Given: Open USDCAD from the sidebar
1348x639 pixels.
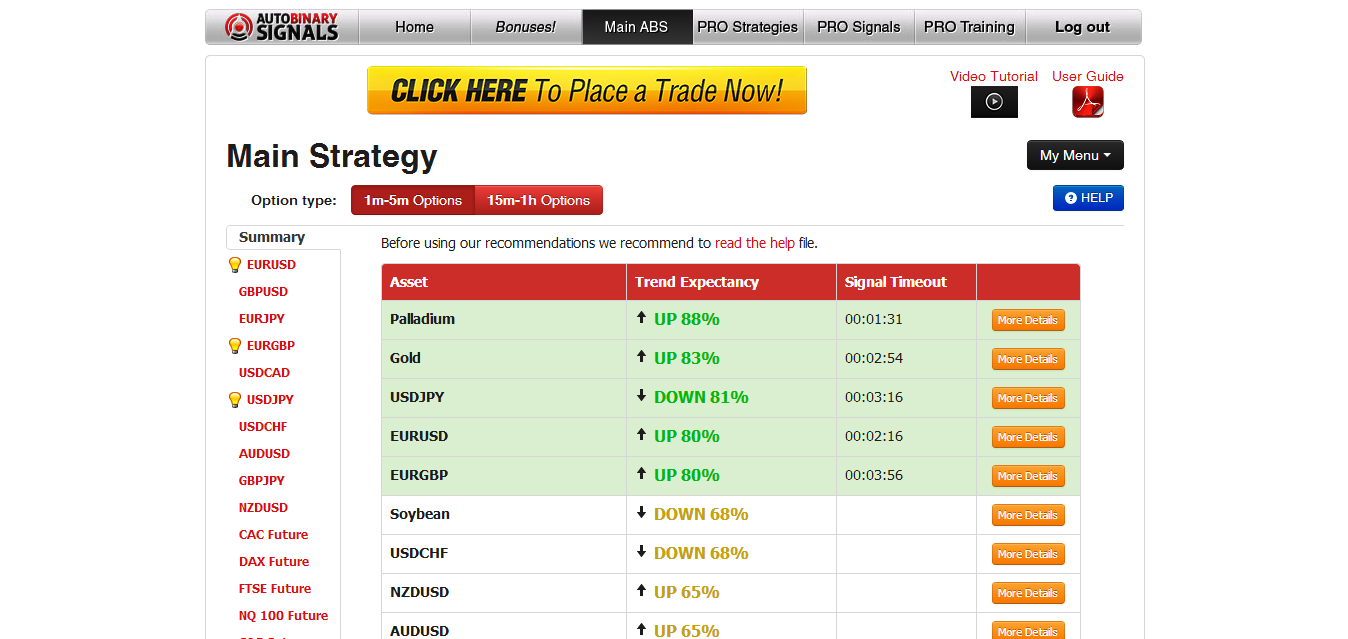Looking at the screenshot, I should coord(264,373).
